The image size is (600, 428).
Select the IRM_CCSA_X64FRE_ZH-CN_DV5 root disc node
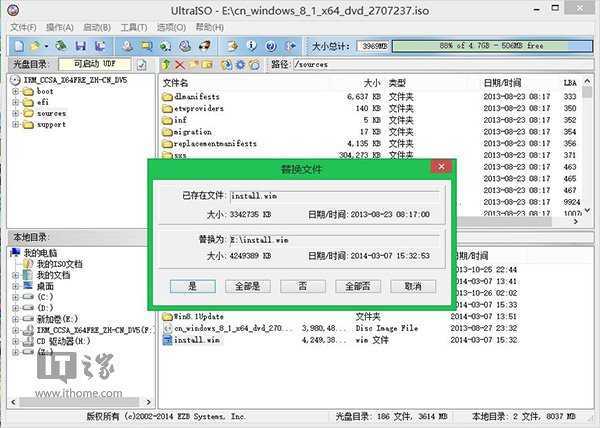click(75, 80)
